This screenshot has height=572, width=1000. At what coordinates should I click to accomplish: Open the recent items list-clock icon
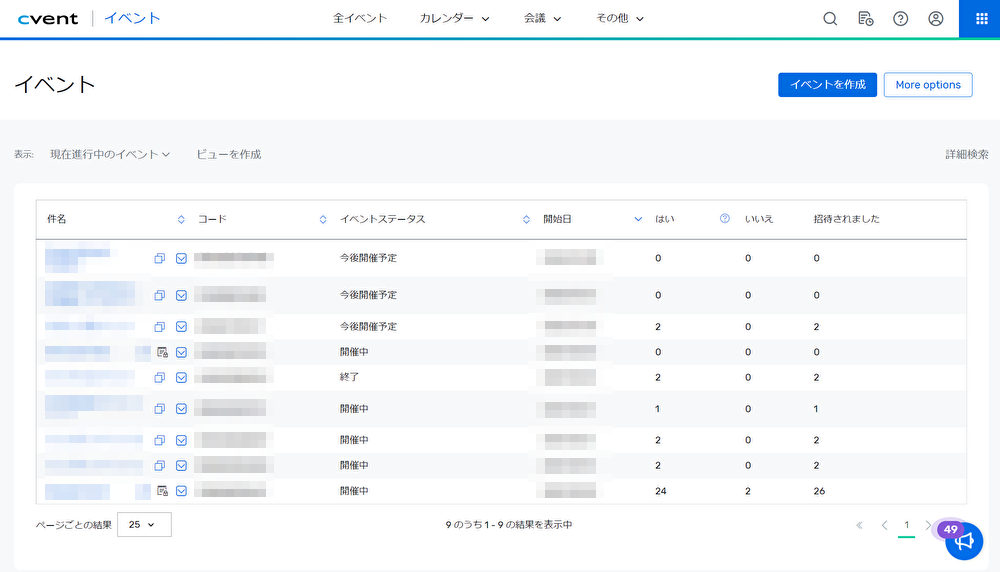coord(865,18)
